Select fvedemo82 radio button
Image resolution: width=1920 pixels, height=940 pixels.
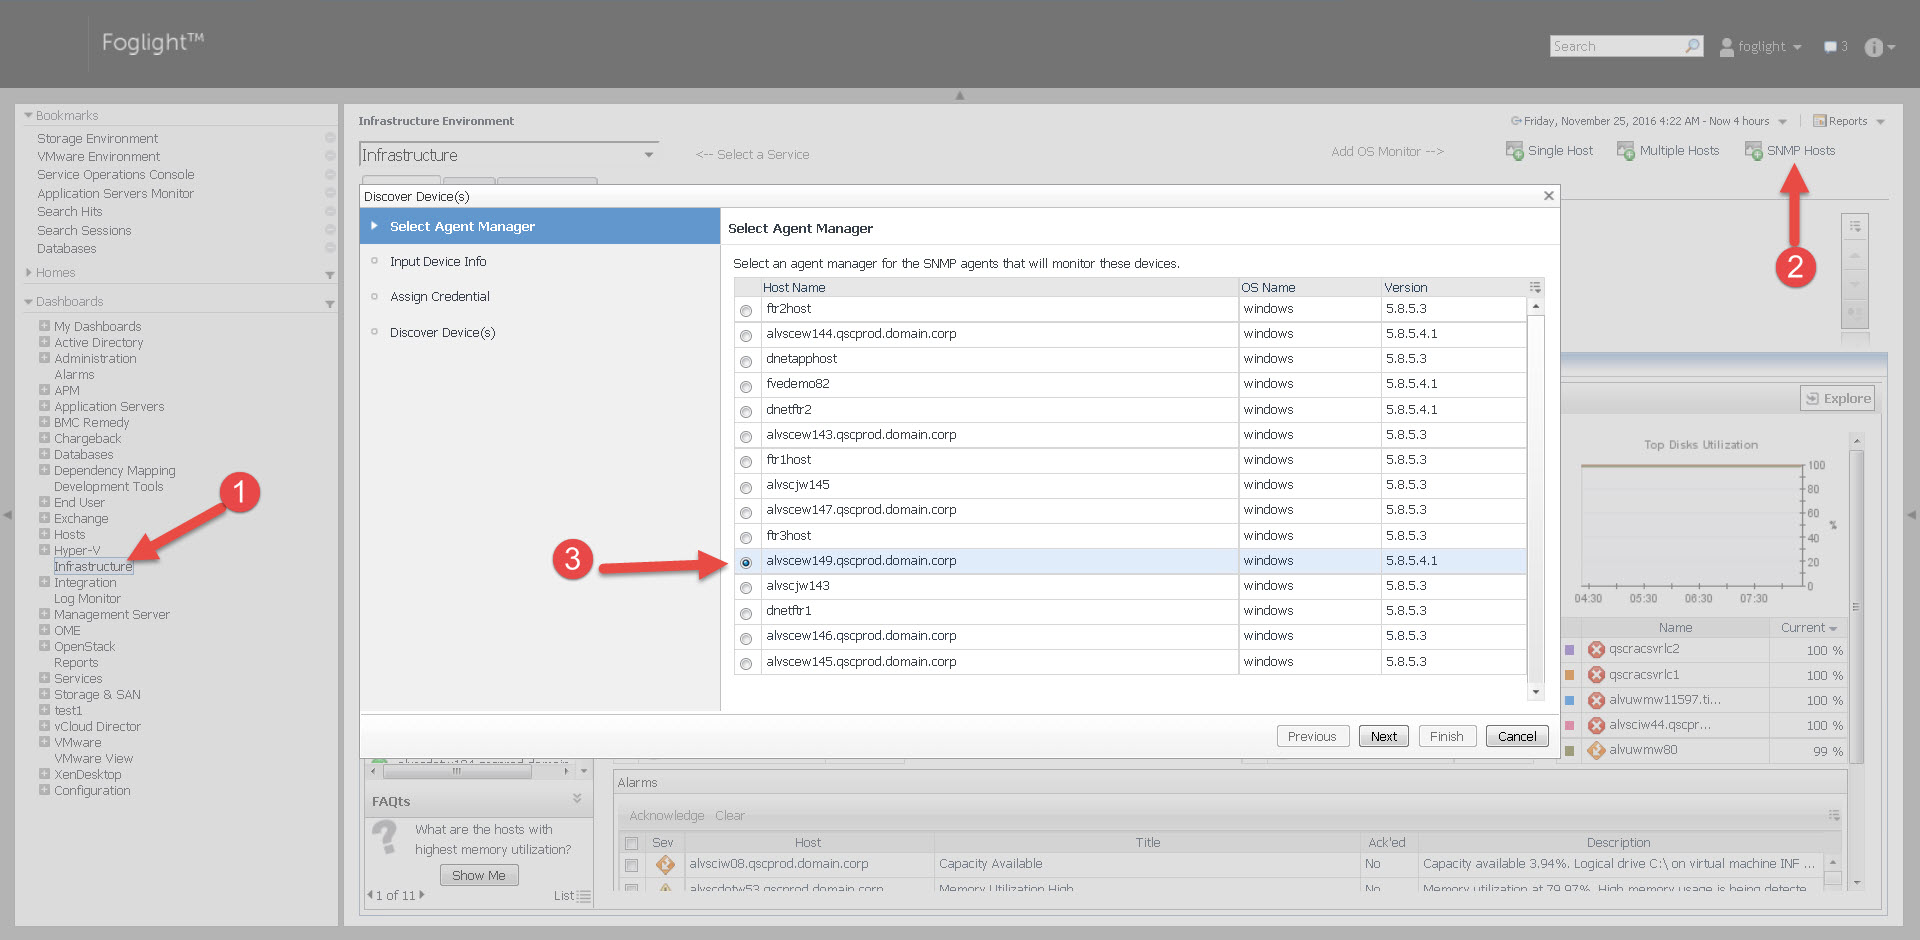[x=746, y=386]
